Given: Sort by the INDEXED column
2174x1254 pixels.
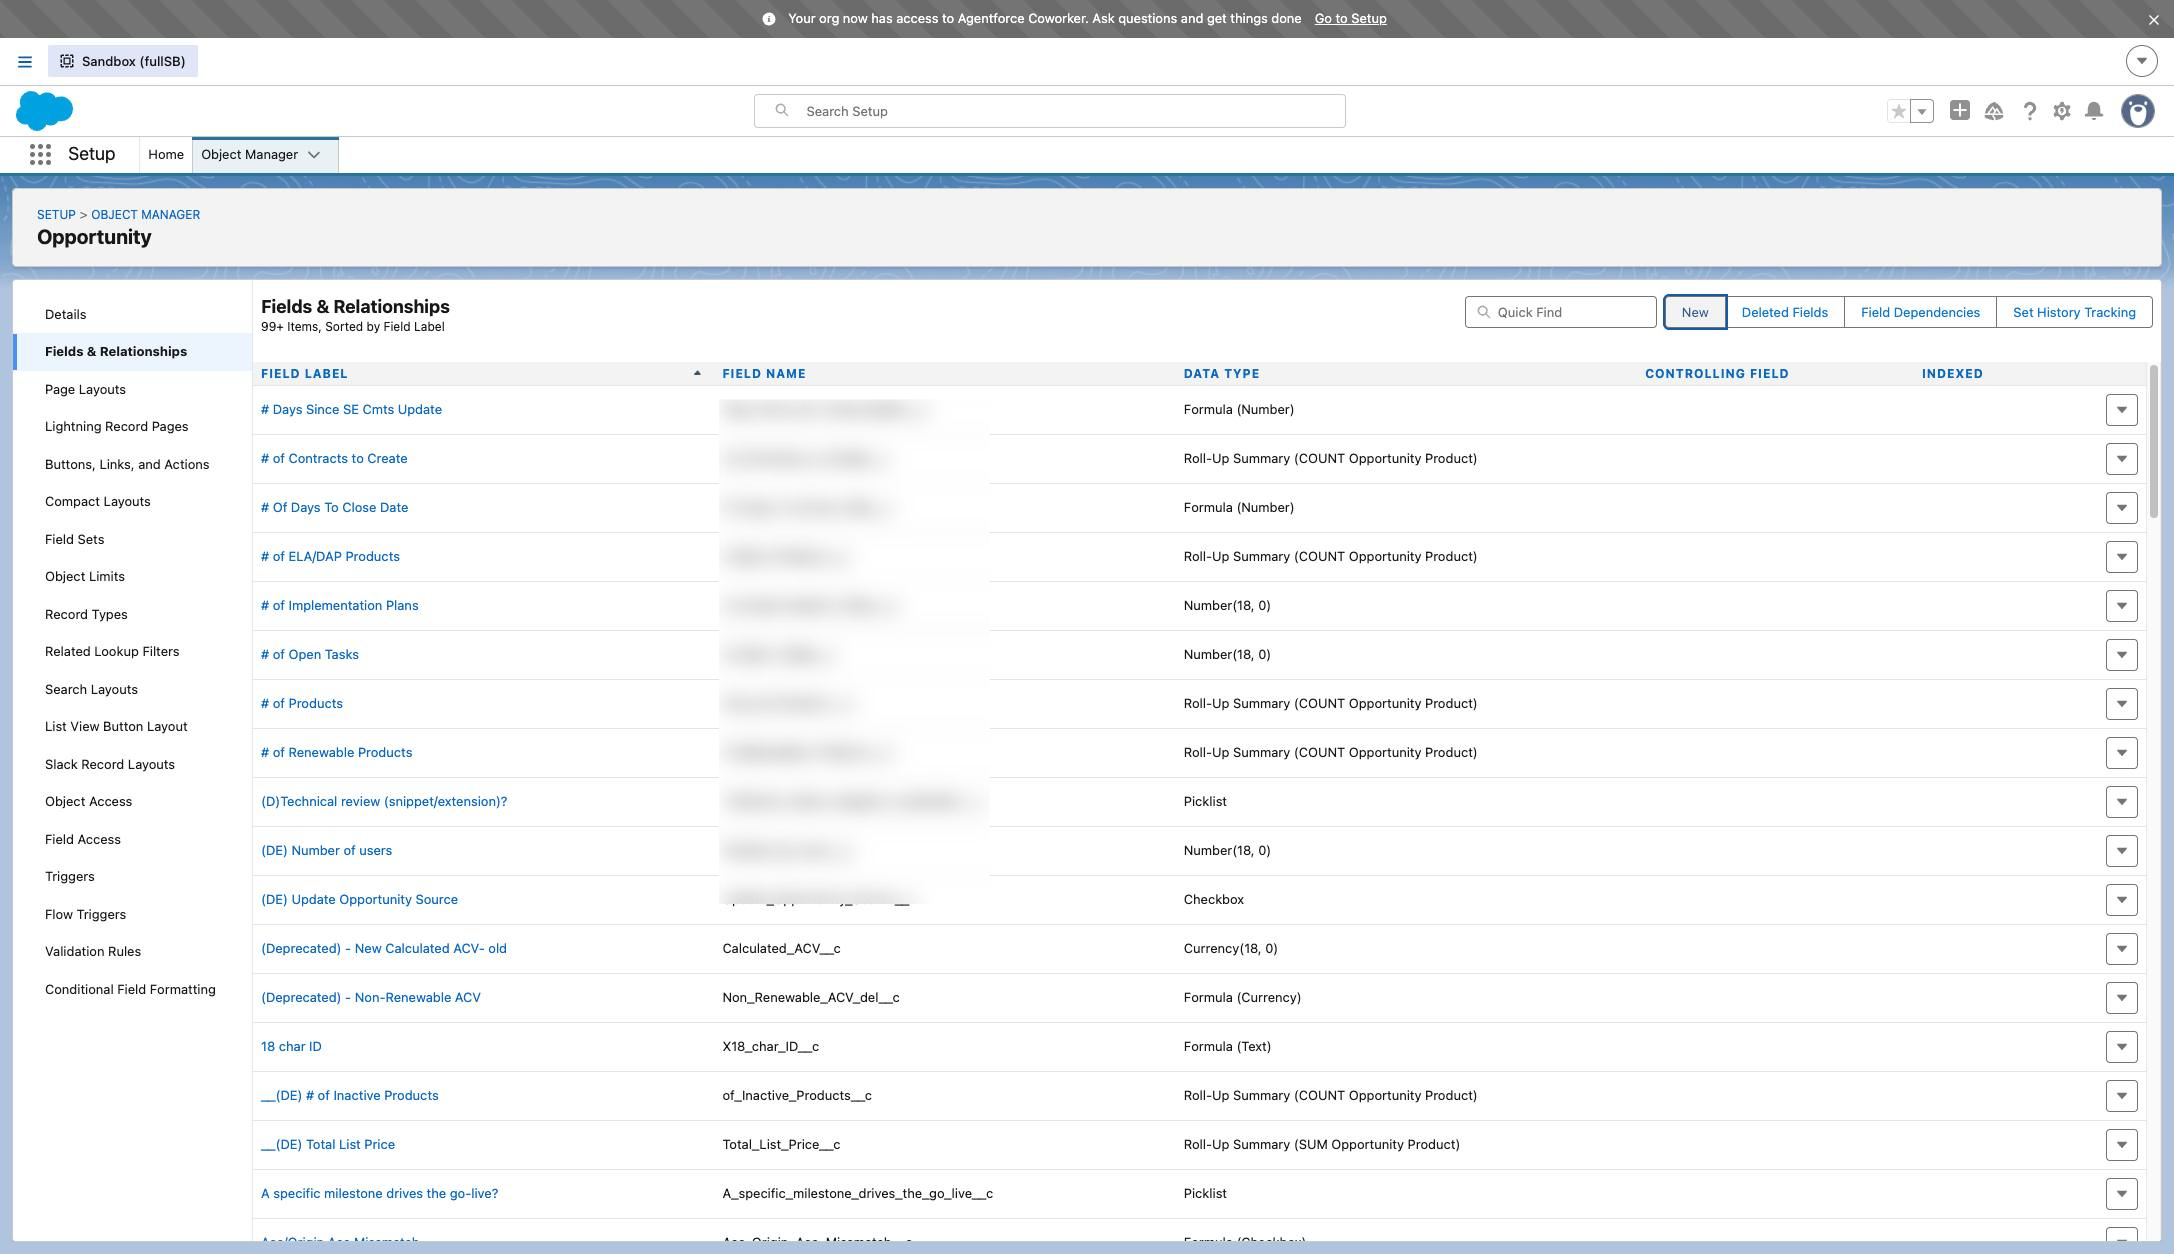Looking at the screenshot, I should point(1952,374).
